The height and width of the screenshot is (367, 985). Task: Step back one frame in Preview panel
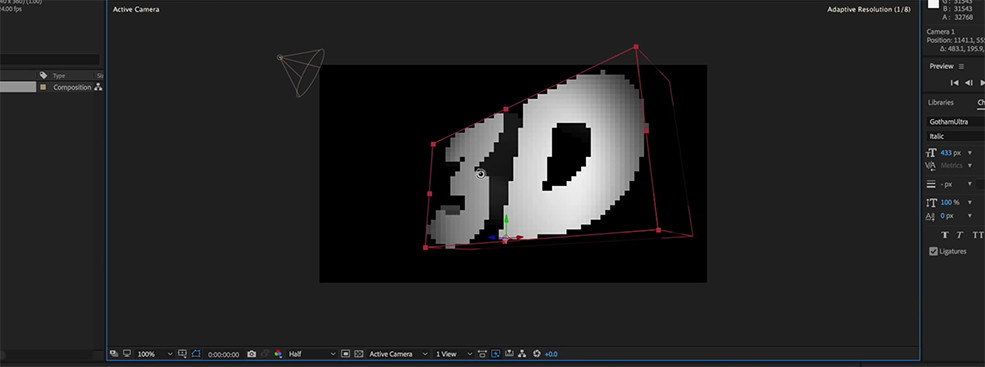click(x=969, y=83)
